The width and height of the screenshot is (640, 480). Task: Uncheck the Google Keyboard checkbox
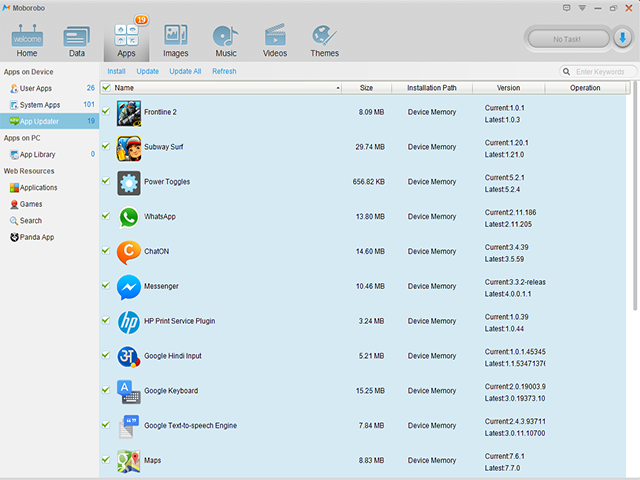tap(106, 389)
